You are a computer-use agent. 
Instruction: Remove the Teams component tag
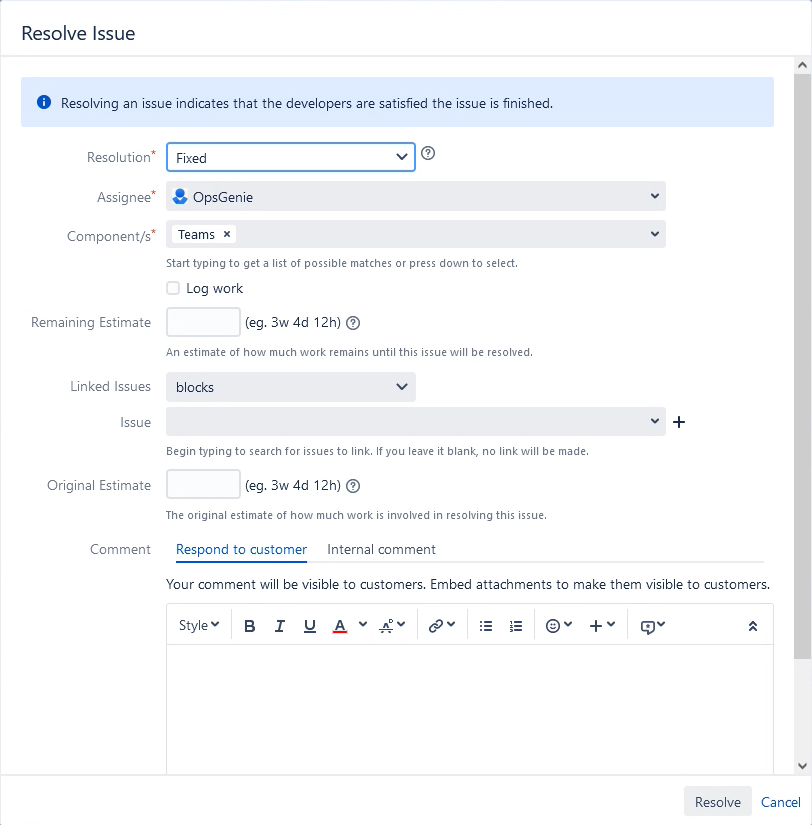click(227, 234)
